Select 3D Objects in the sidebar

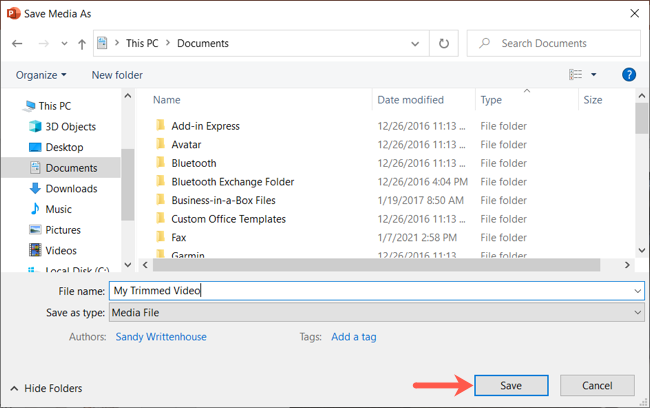pyautogui.click(x=63, y=126)
